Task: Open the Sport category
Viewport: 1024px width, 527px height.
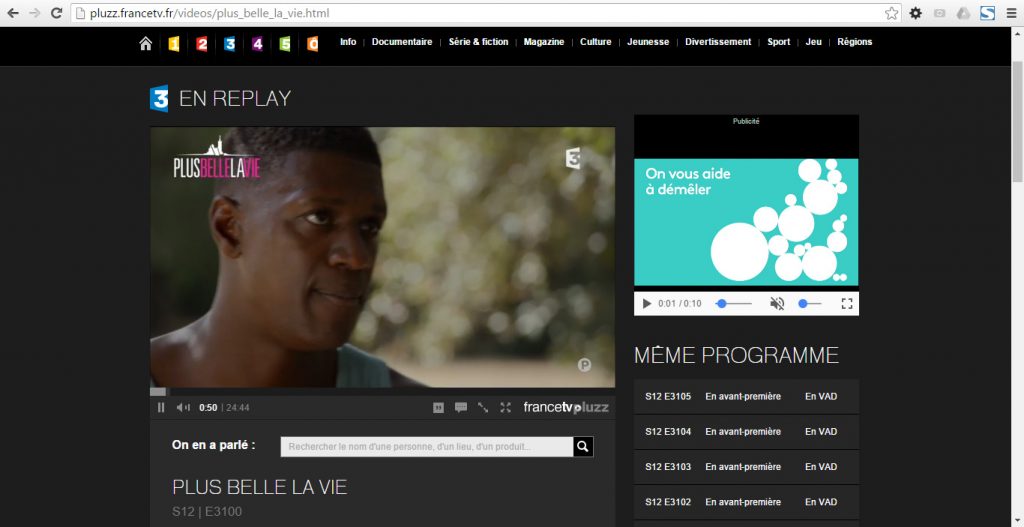Action: pyautogui.click(x=778, y=42)
